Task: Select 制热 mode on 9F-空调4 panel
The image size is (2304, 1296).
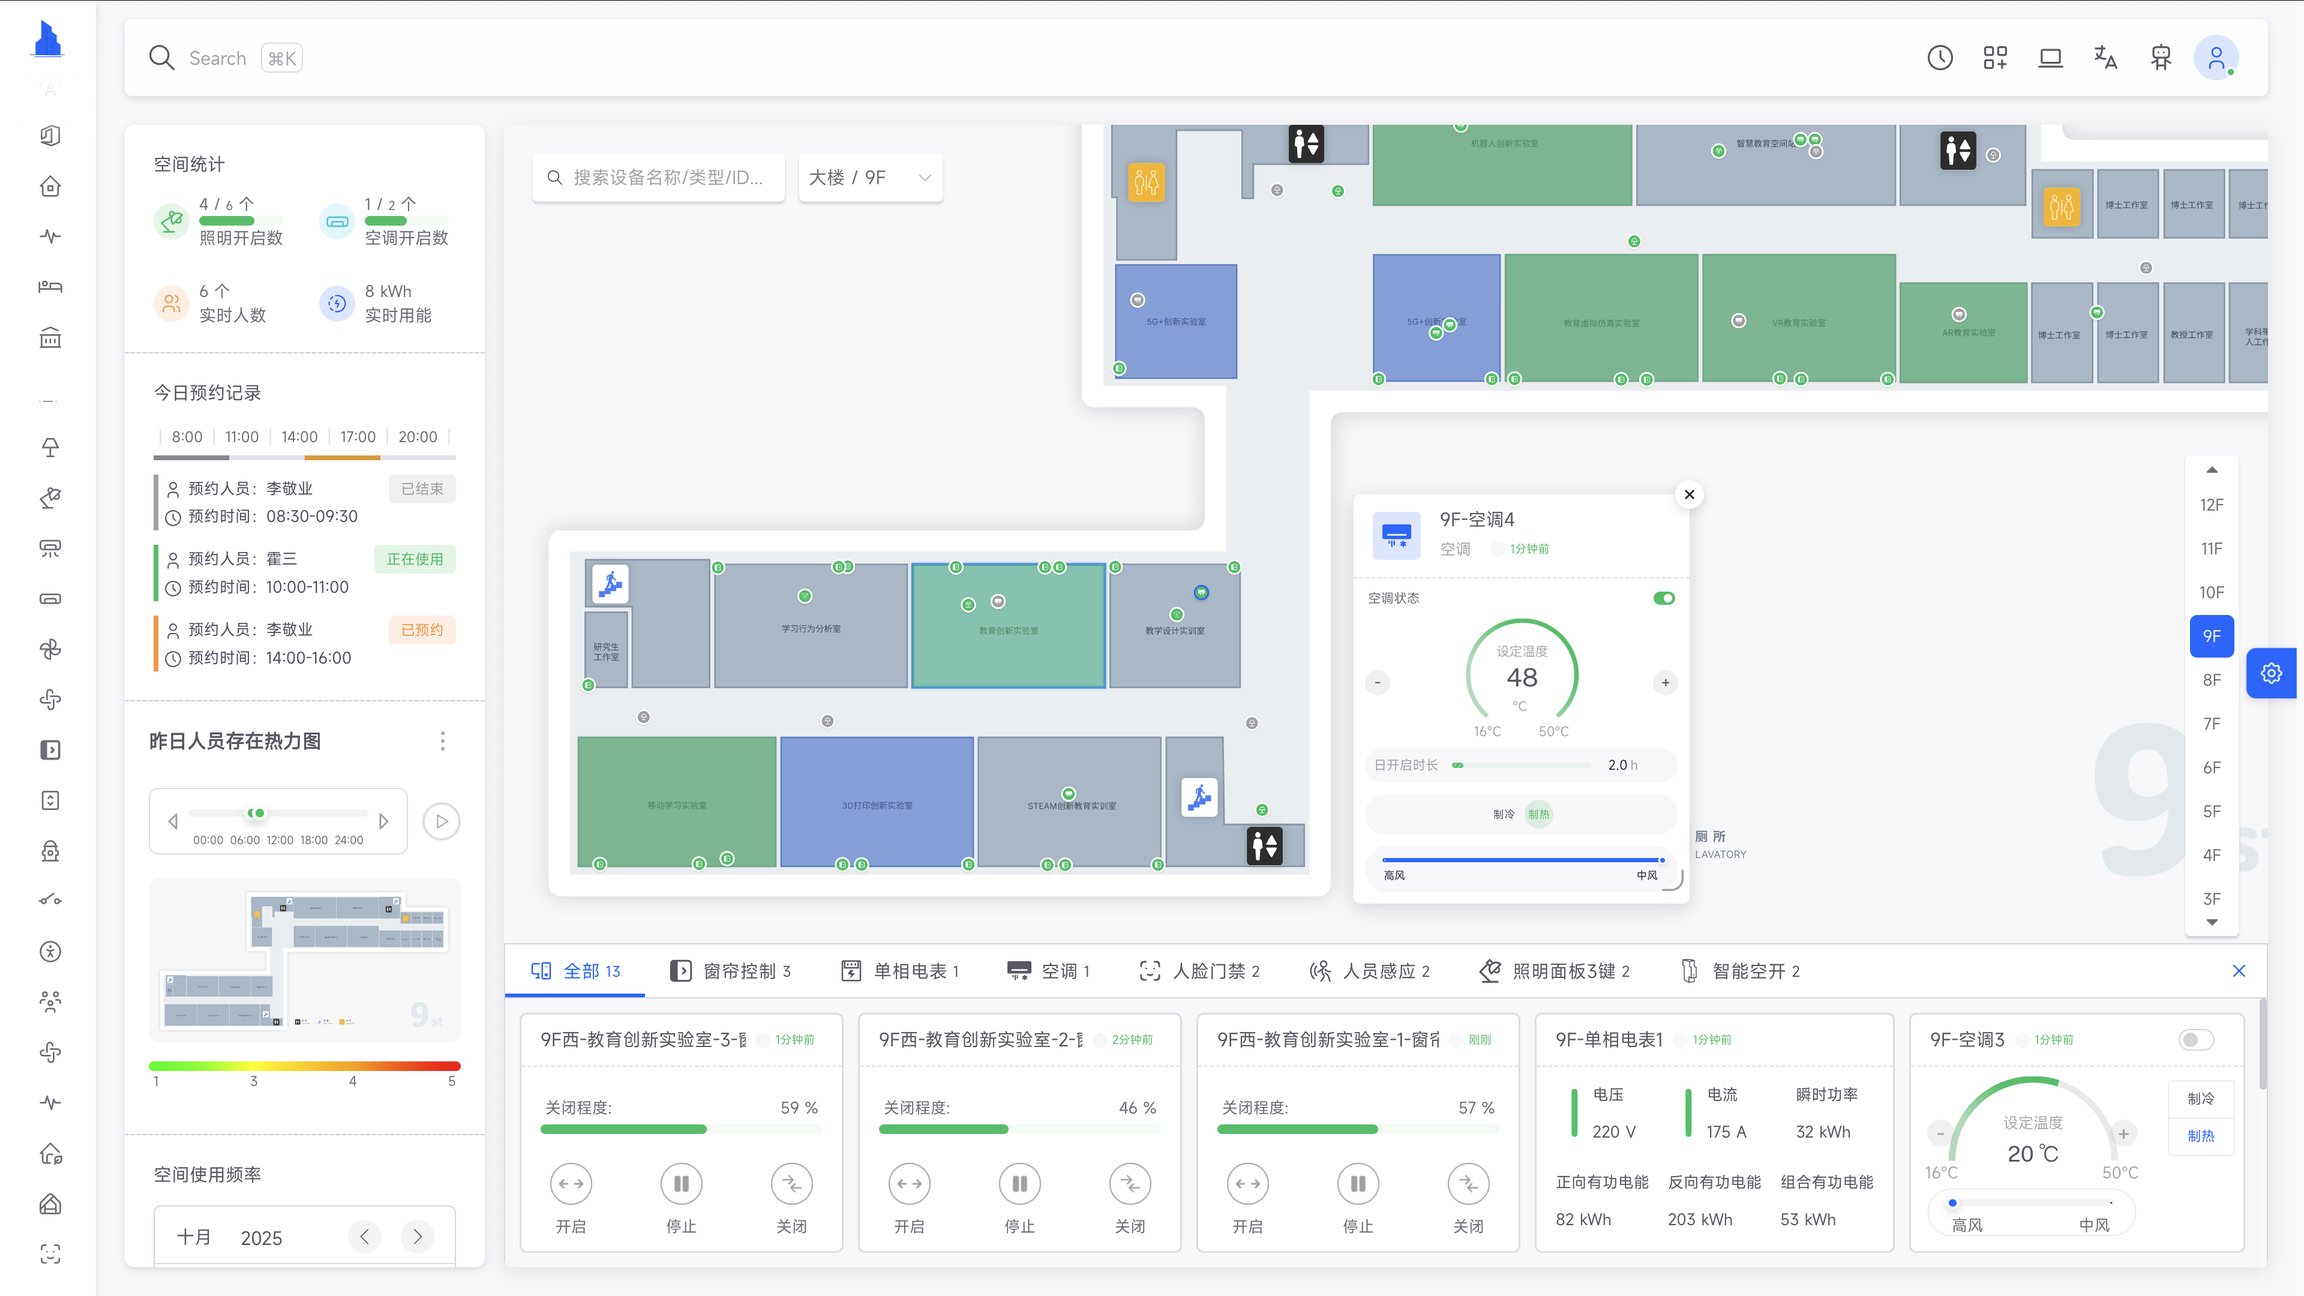Action: (x=1538, y=814)
